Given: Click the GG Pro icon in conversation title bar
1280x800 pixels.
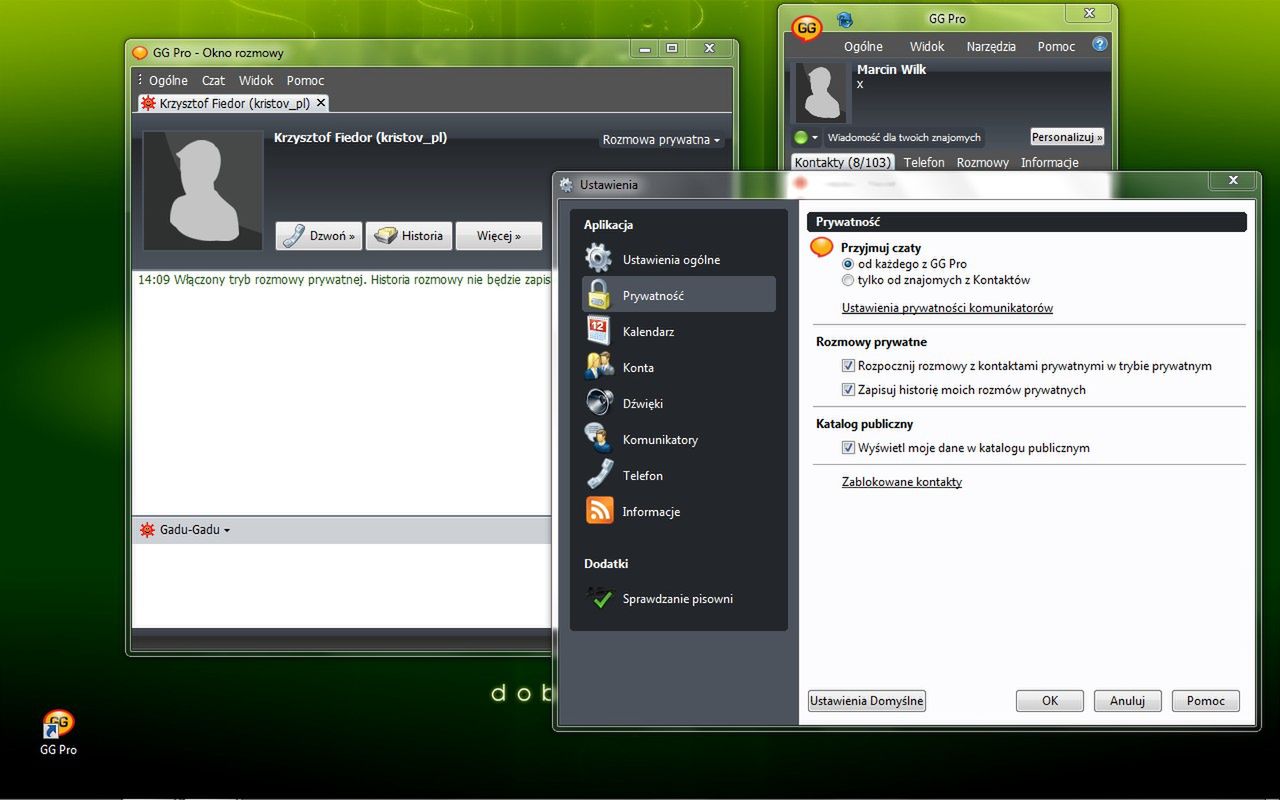Looking at the screenshot, I should 141,52.
